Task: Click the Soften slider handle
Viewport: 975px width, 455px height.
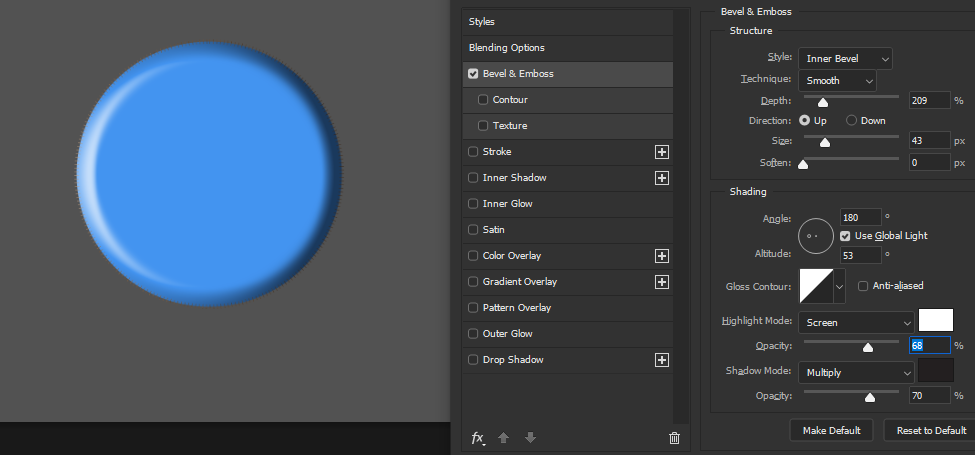Action: (803, 165)
